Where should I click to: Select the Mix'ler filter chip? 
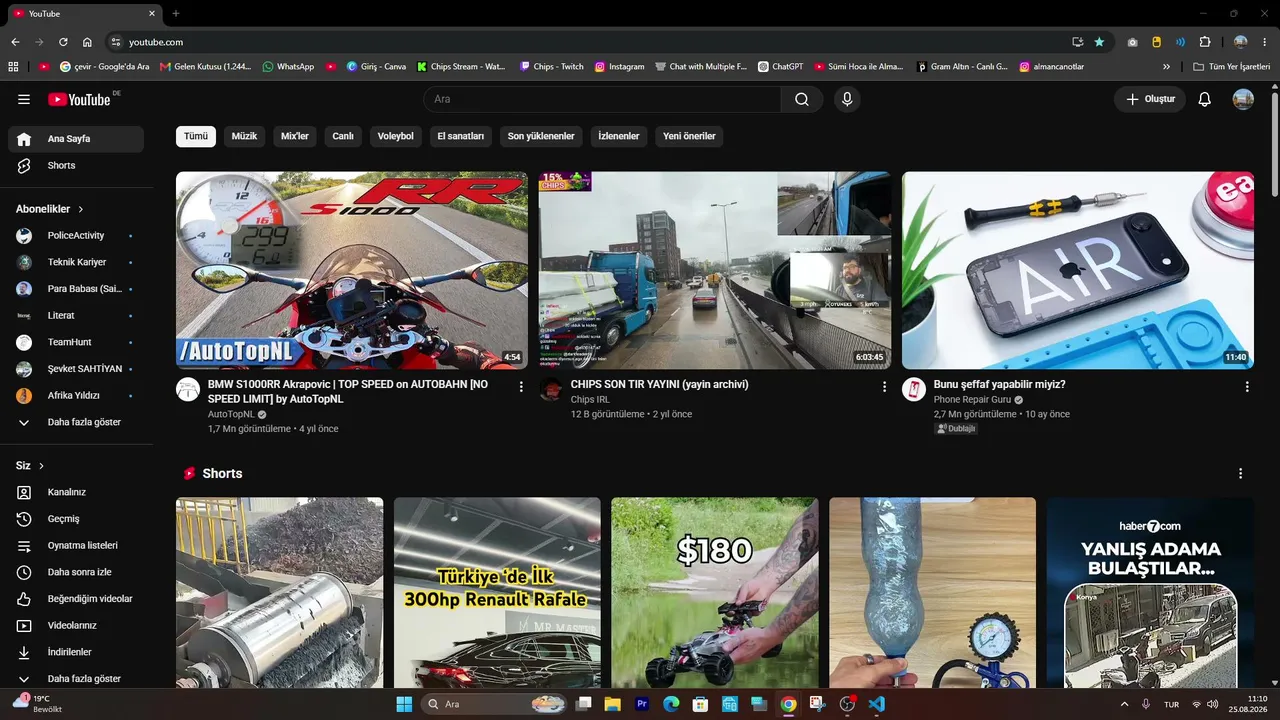point(295,136)
